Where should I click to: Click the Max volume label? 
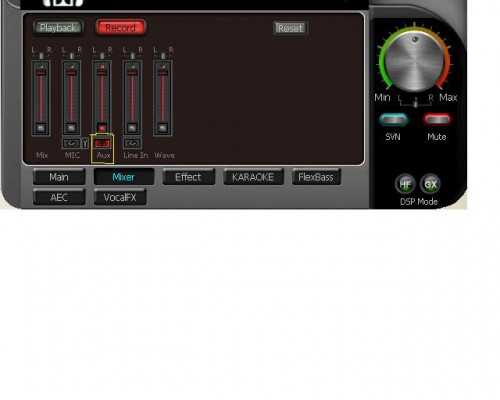click(448, 98)
